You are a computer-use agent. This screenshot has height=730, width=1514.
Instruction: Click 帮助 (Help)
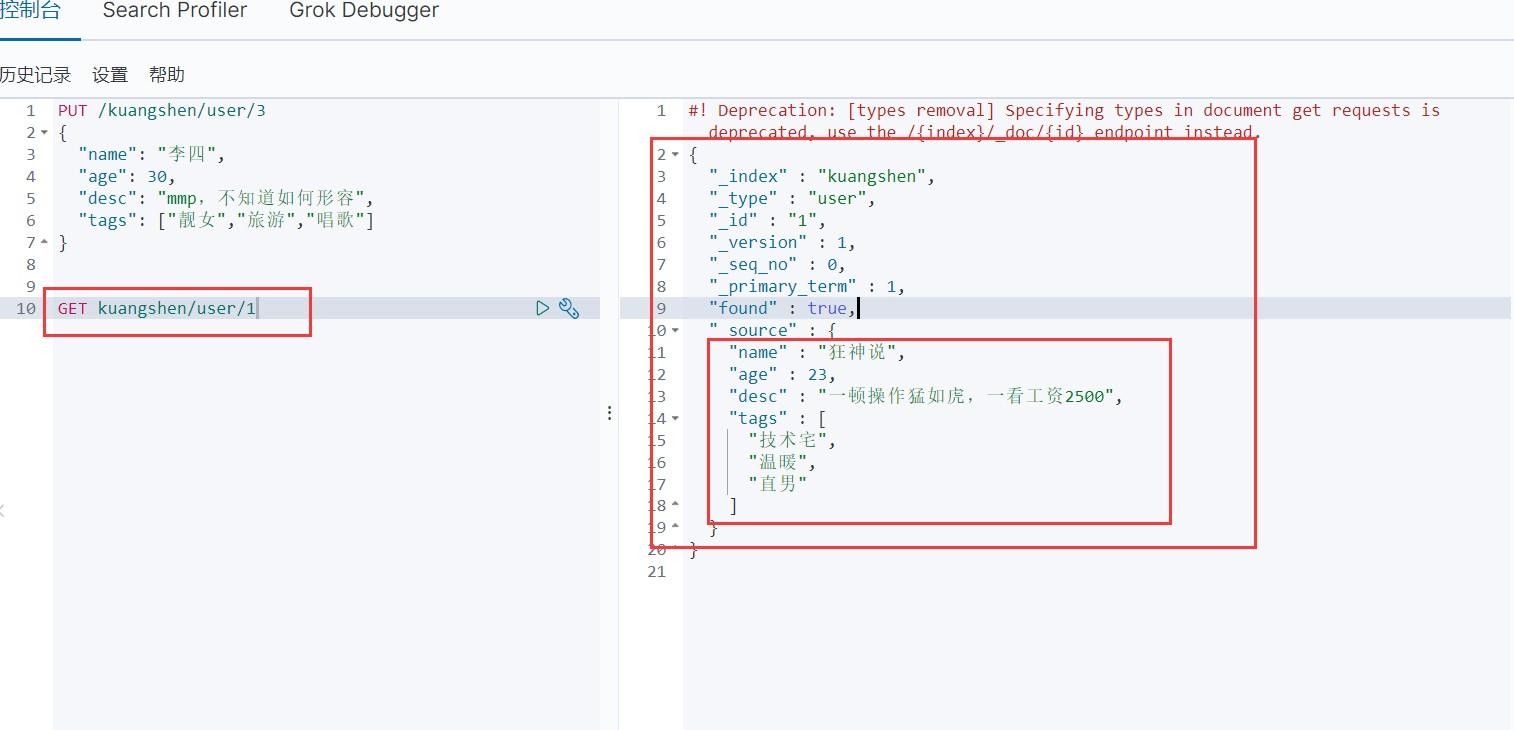[167, 75]
